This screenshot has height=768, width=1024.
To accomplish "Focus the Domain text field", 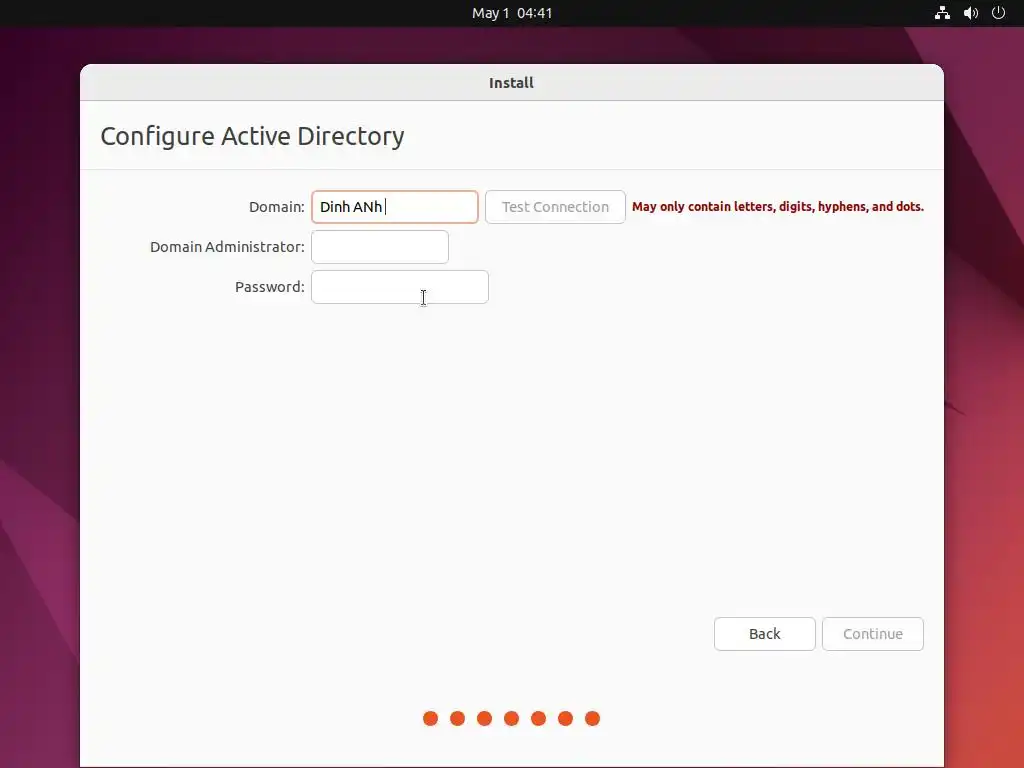I will tap(394, 207).
